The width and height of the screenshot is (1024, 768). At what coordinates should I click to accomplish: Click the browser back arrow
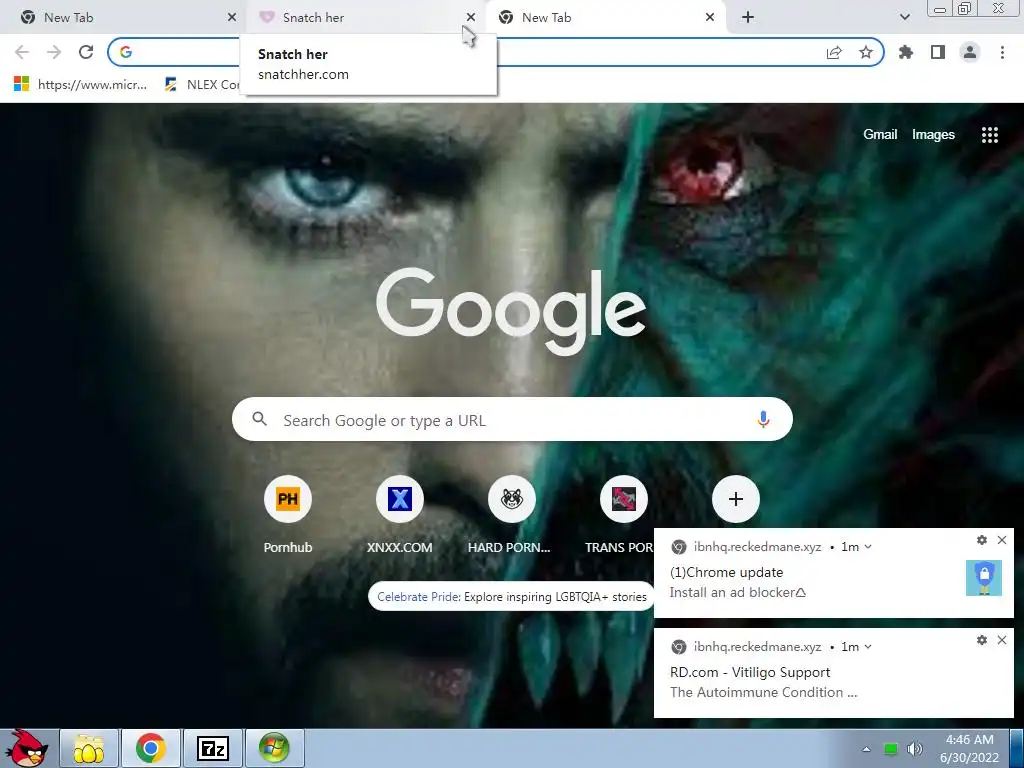[22, 52]
